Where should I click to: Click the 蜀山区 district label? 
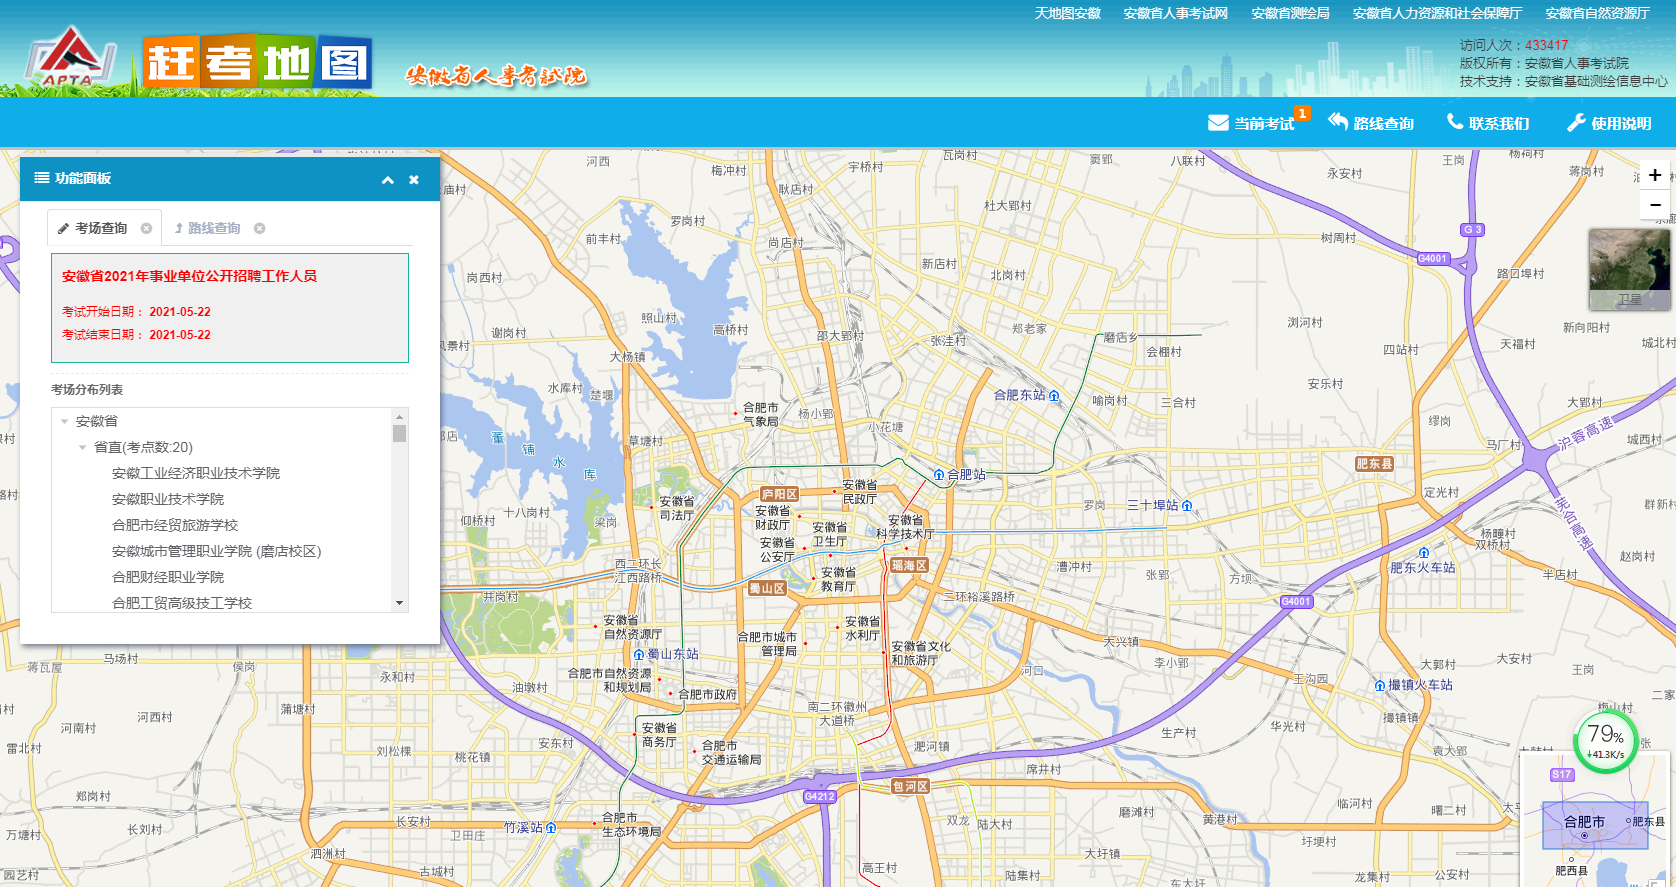[767, 589]
